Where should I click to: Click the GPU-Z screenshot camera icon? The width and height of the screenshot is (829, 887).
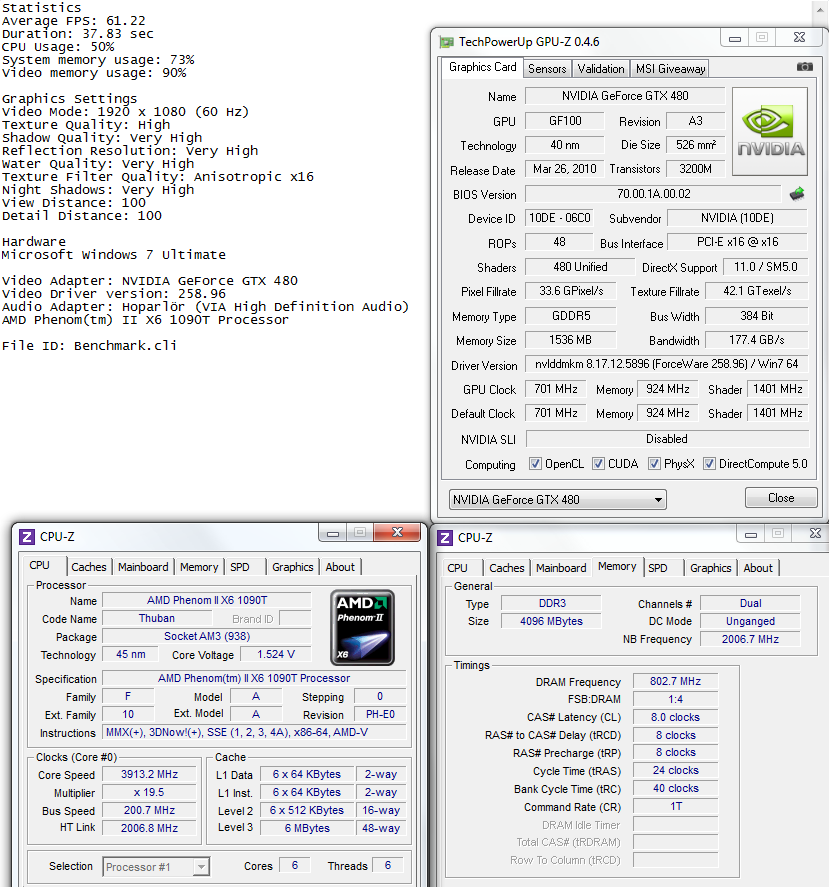tap(805, 67)
